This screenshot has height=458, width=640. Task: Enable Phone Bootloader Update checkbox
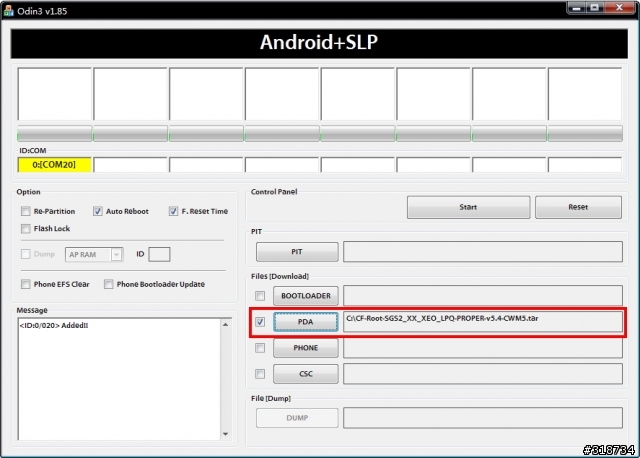coord(109,284)
